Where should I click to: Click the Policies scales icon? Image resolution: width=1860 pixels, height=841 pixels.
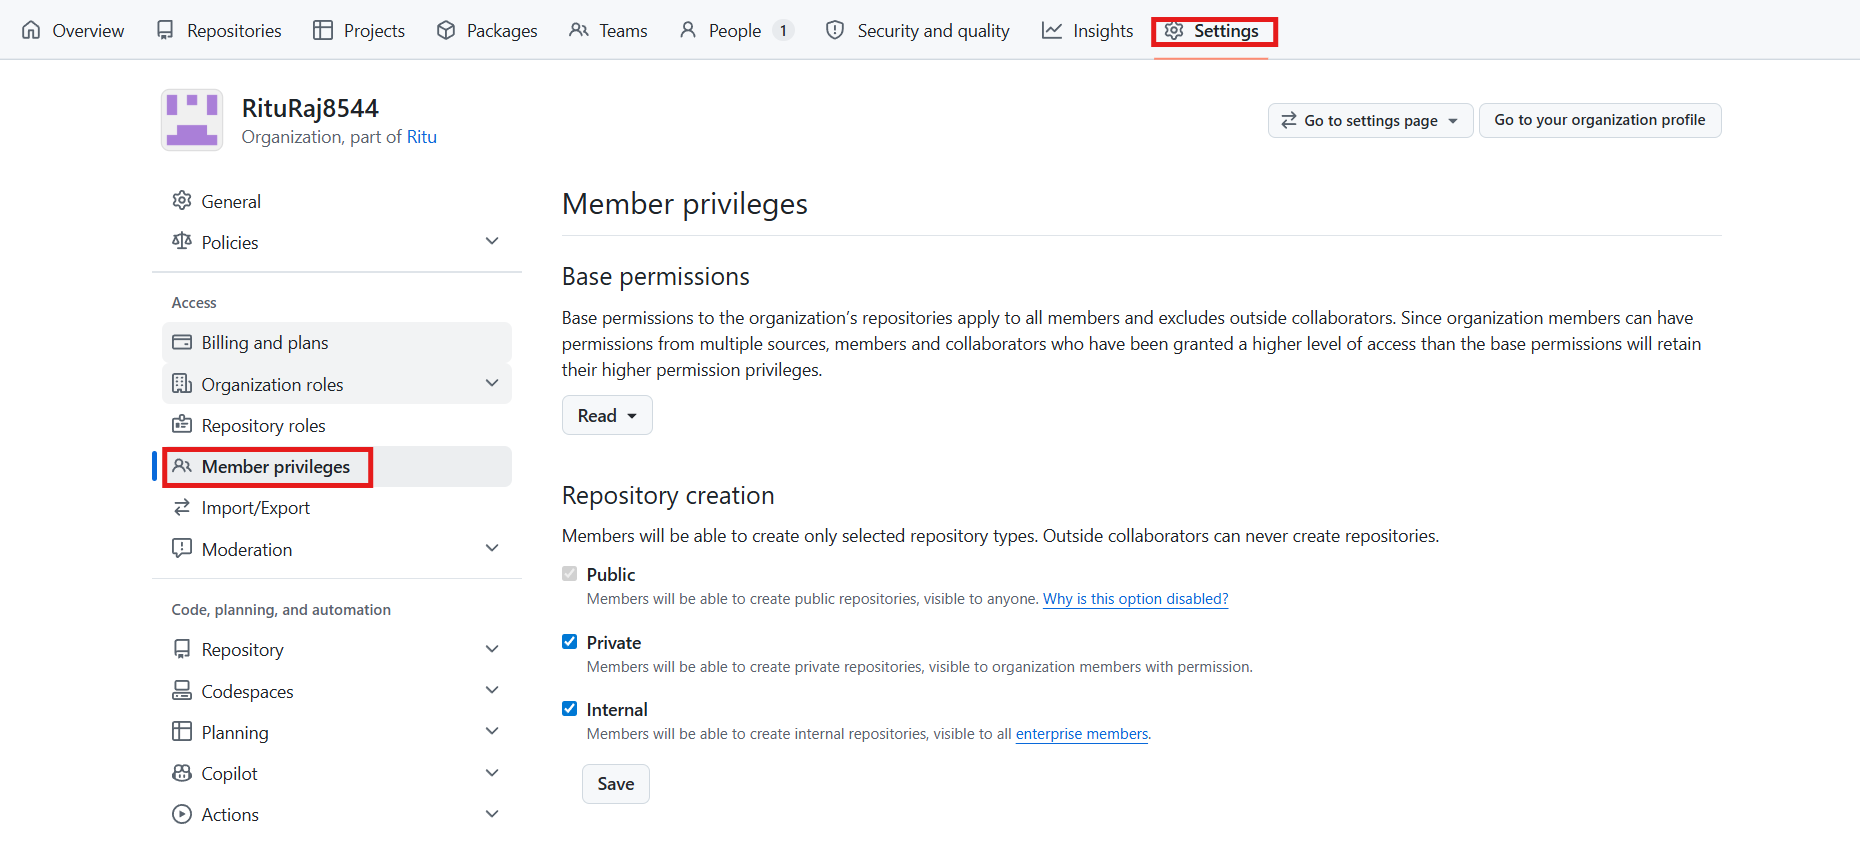click(x=182, y=241)
